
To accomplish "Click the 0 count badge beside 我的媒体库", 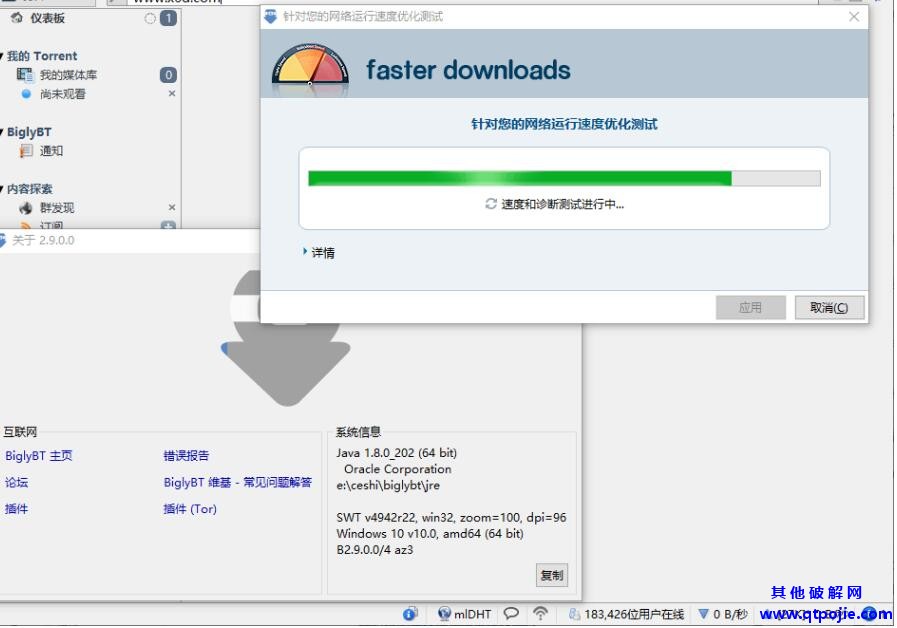I will tap(168, 75).
